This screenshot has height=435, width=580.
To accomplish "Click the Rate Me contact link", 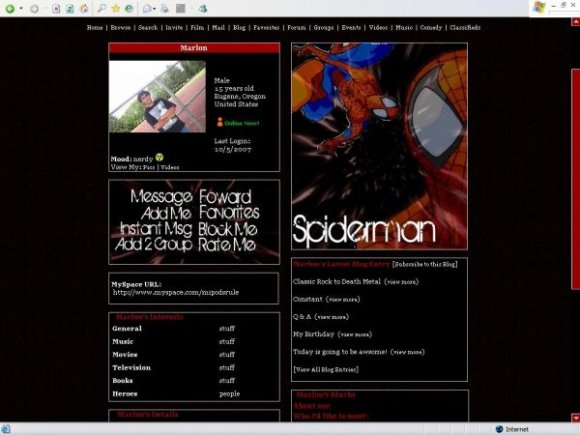I will [227, 245].
